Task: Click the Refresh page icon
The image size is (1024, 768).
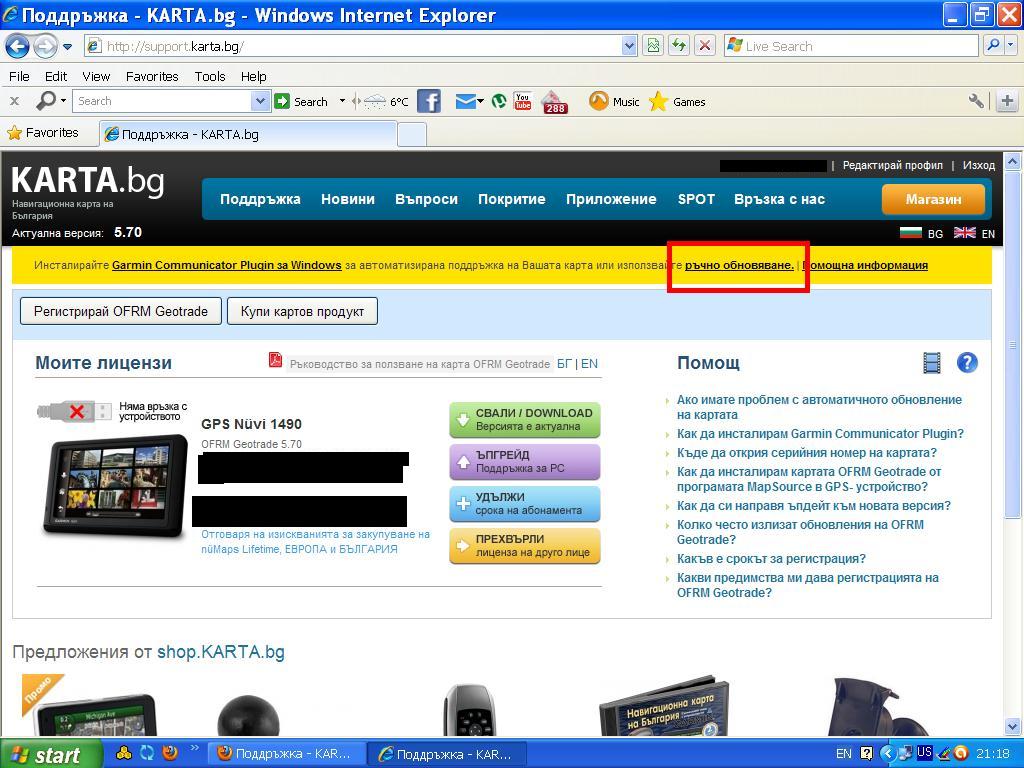Action: pos(679,46)
